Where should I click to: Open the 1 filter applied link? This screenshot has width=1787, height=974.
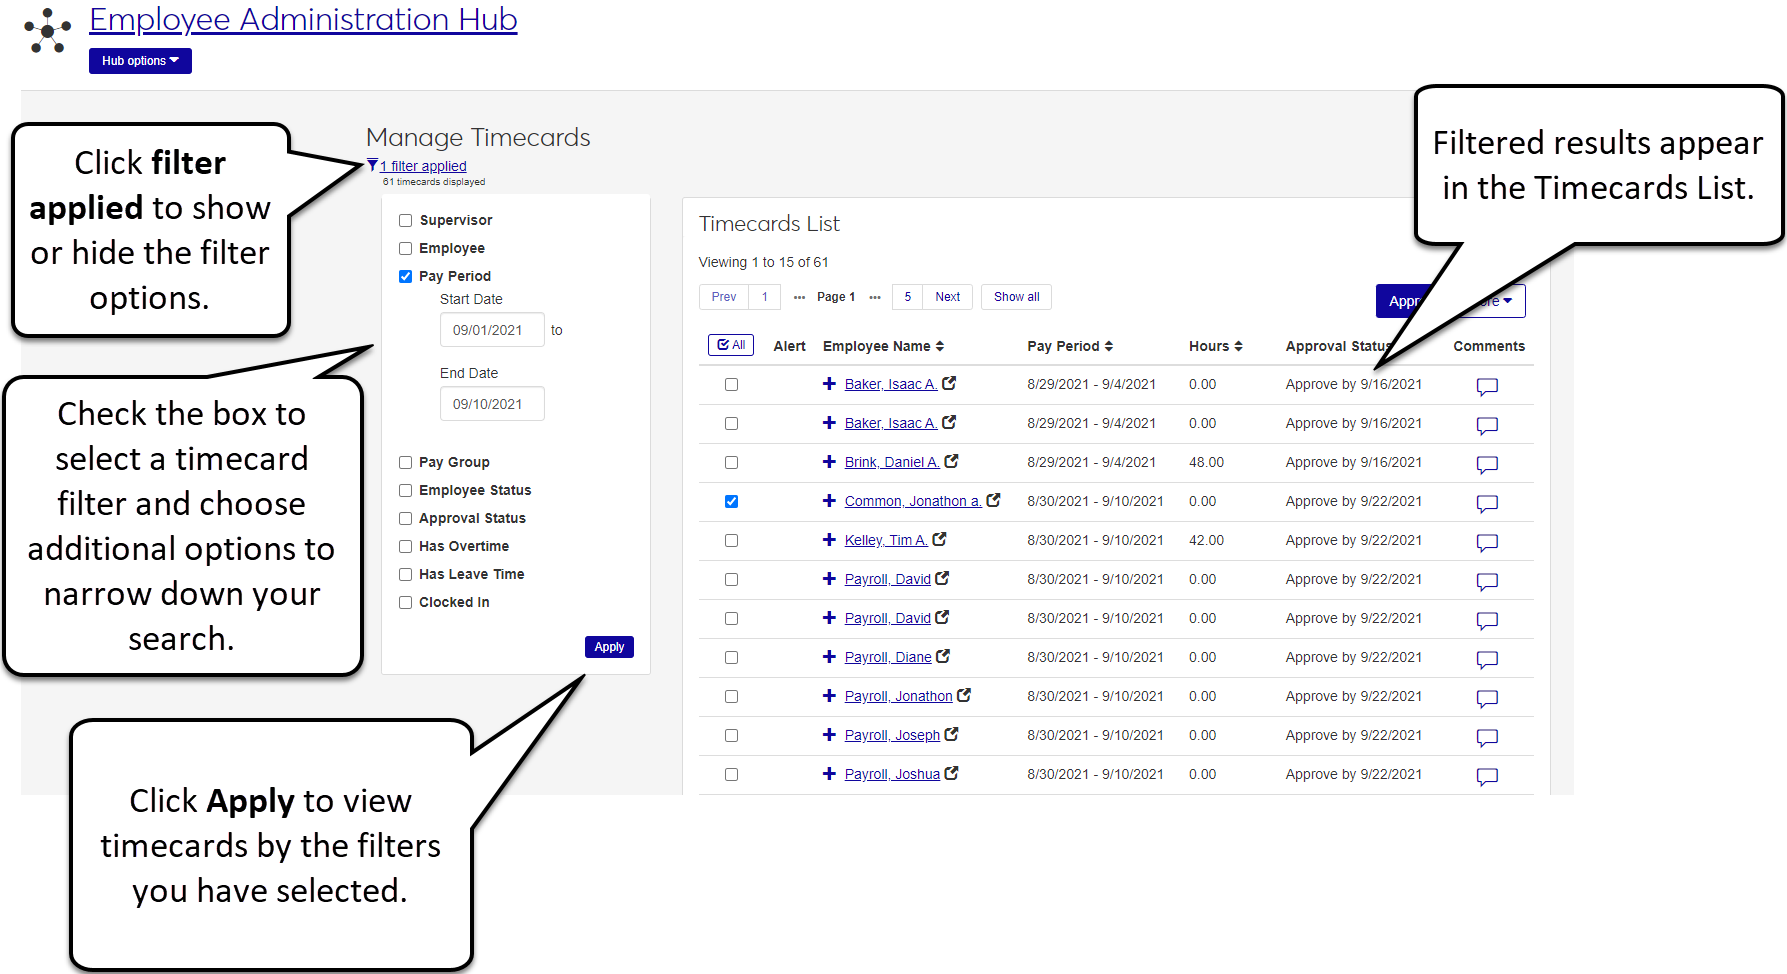click(x=423, y=166)
